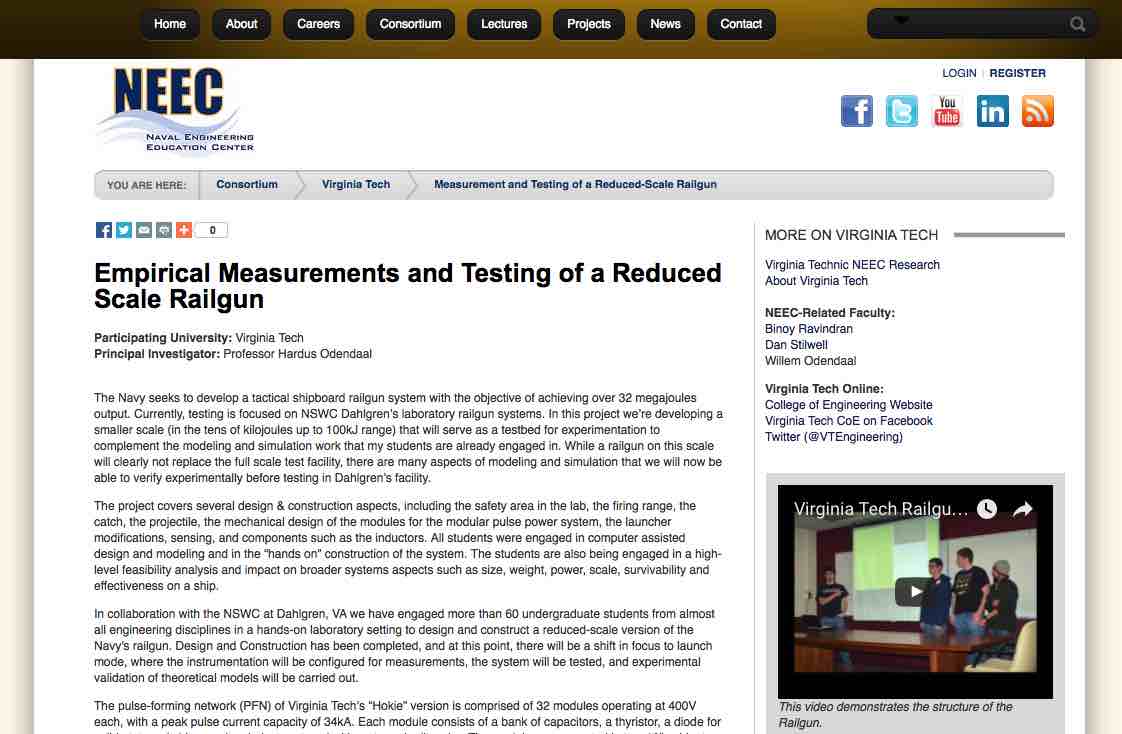Open the Projects menu item
The height and width of the screenshot is (734, 1122).
(x=588, y=24)
